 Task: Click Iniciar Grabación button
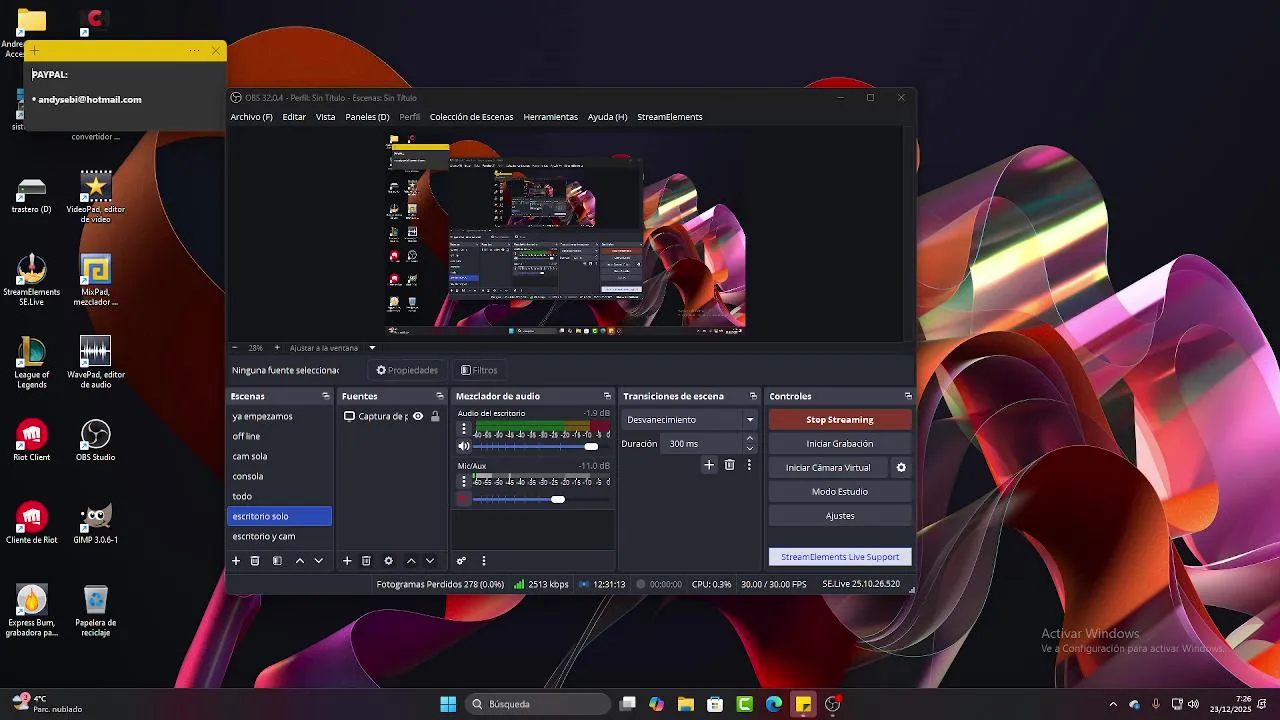point(840,444)
